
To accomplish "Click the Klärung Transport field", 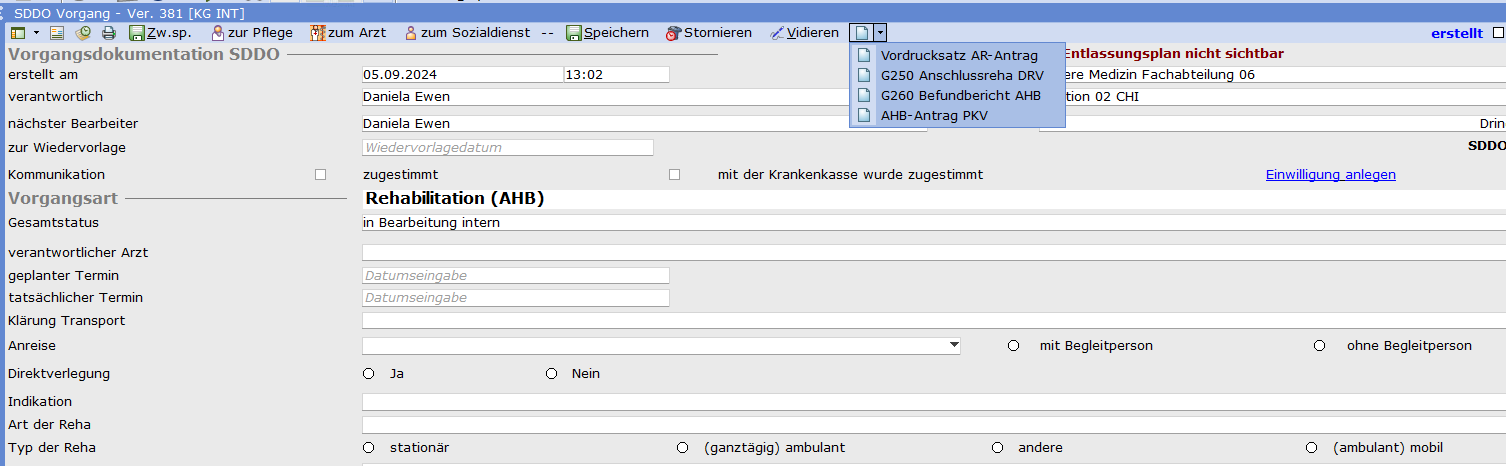I will tap(934, 320).
